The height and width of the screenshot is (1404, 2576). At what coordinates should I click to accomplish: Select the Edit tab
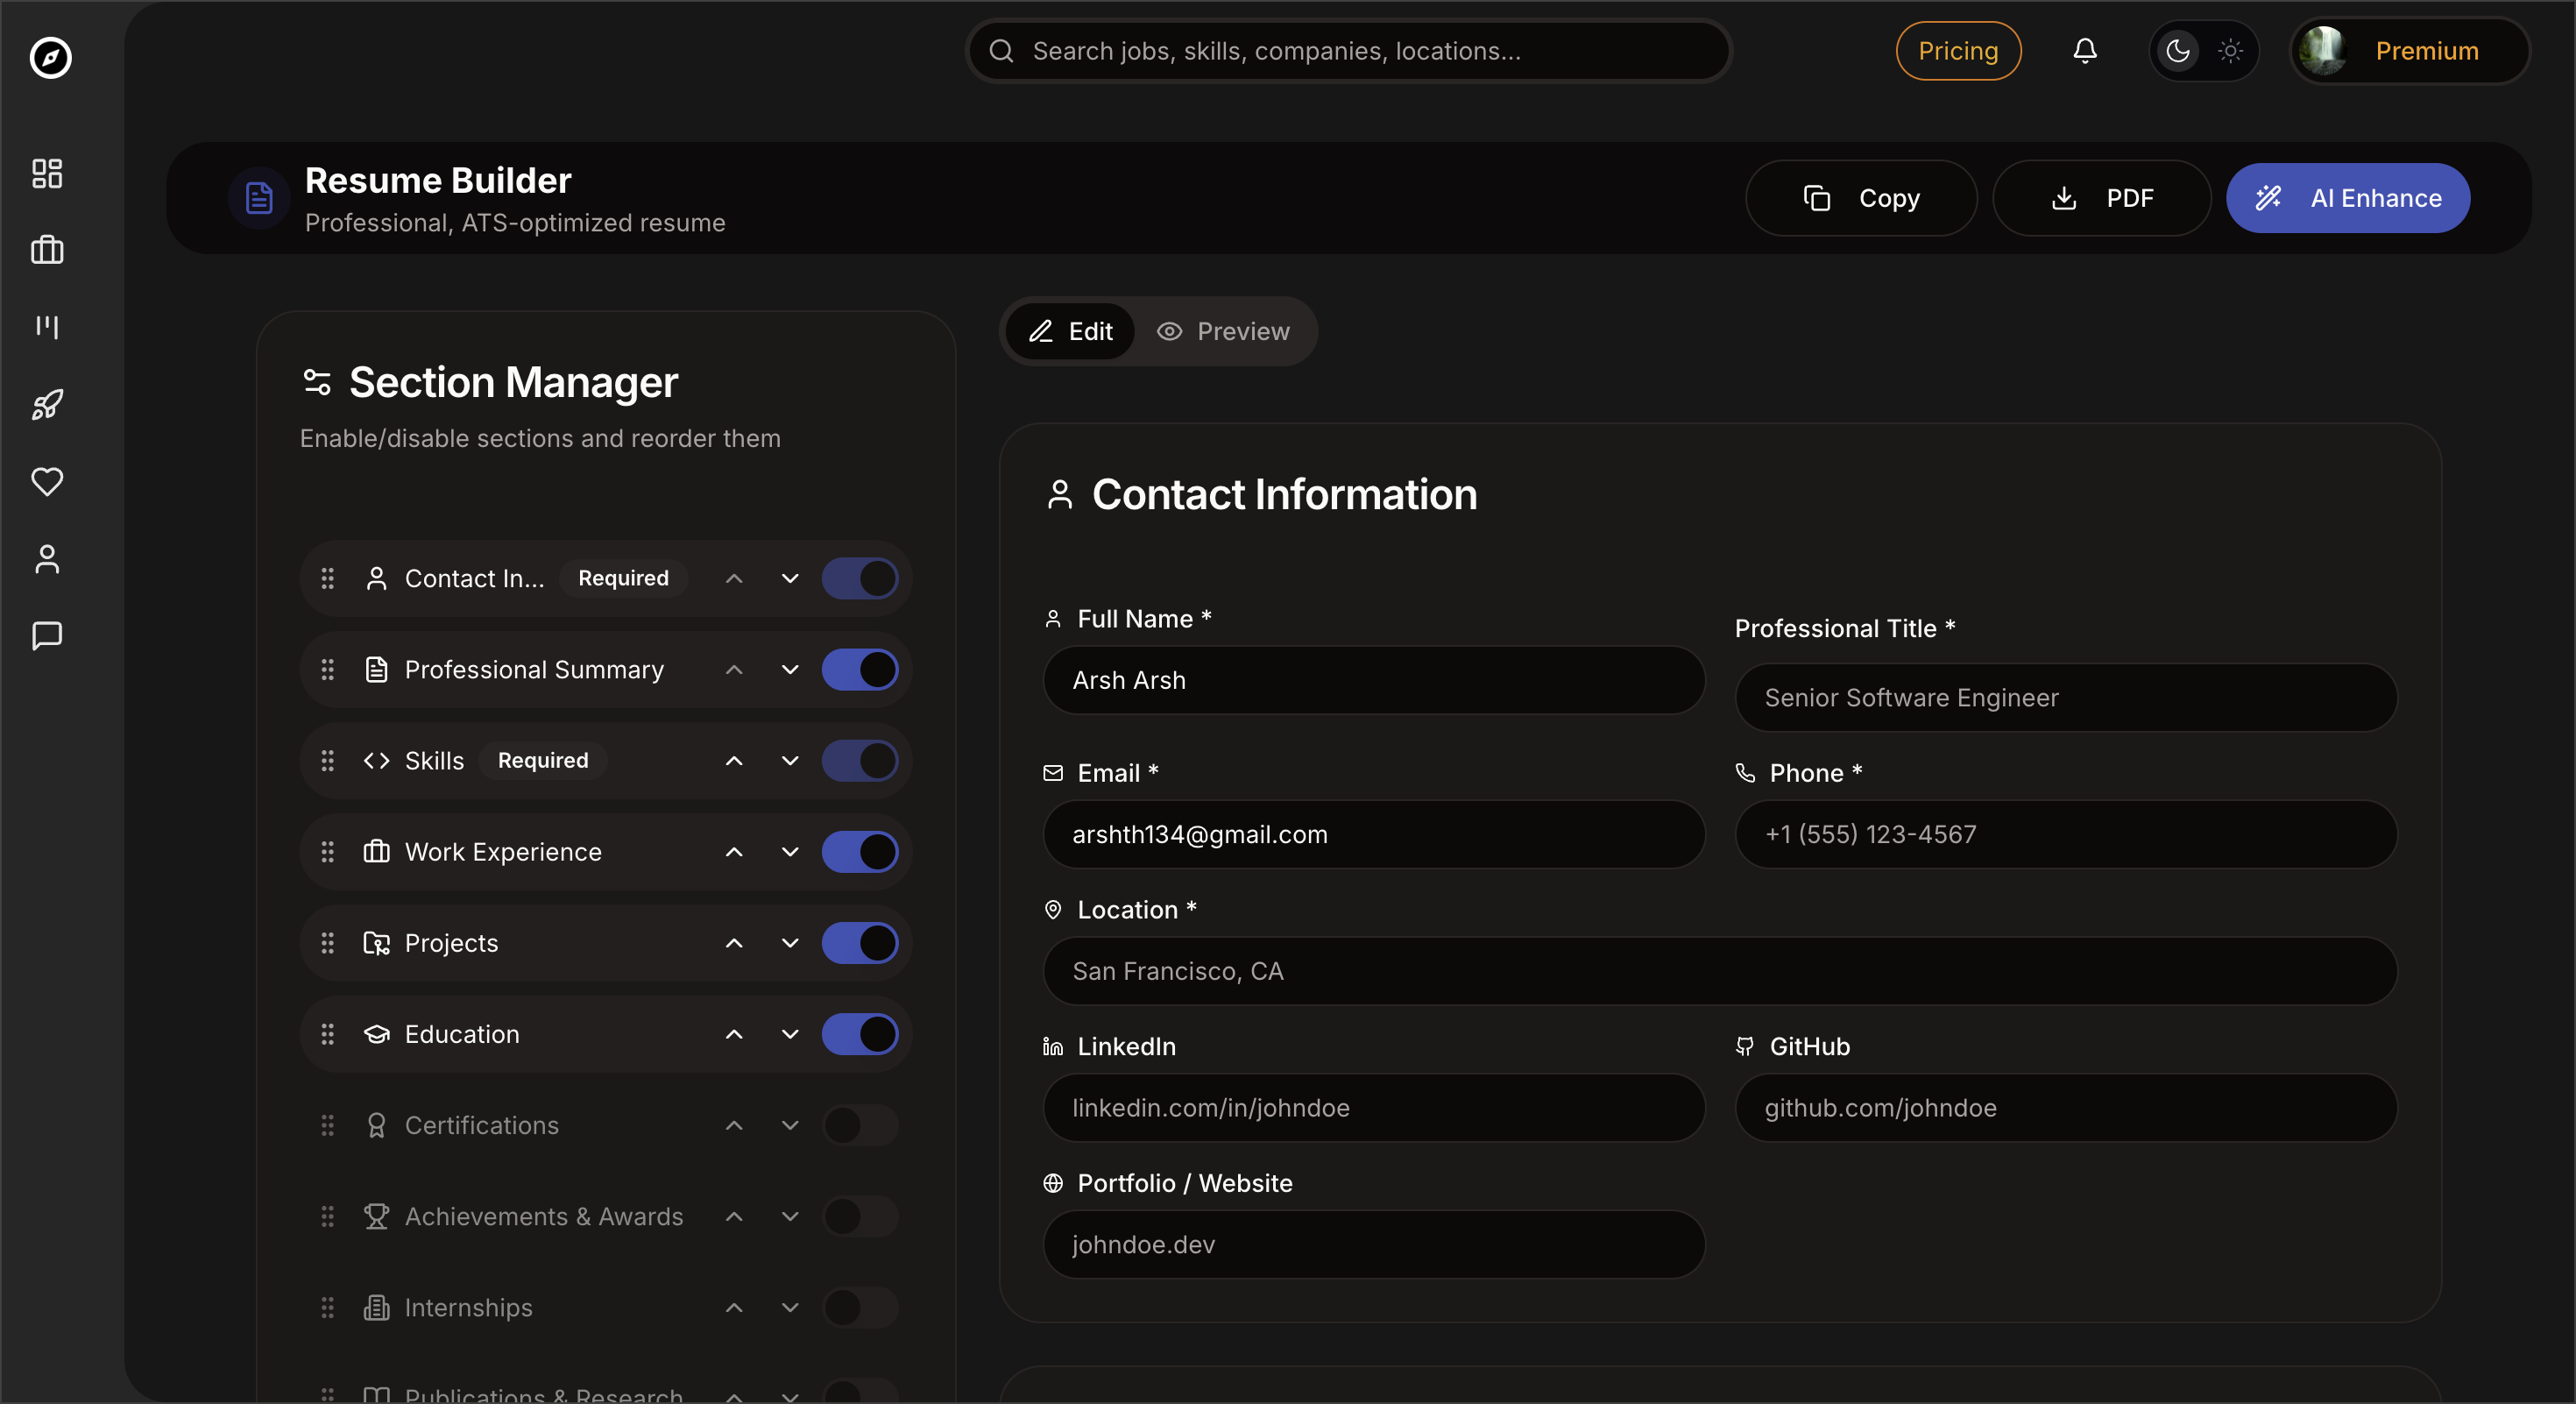(1070, 331)
